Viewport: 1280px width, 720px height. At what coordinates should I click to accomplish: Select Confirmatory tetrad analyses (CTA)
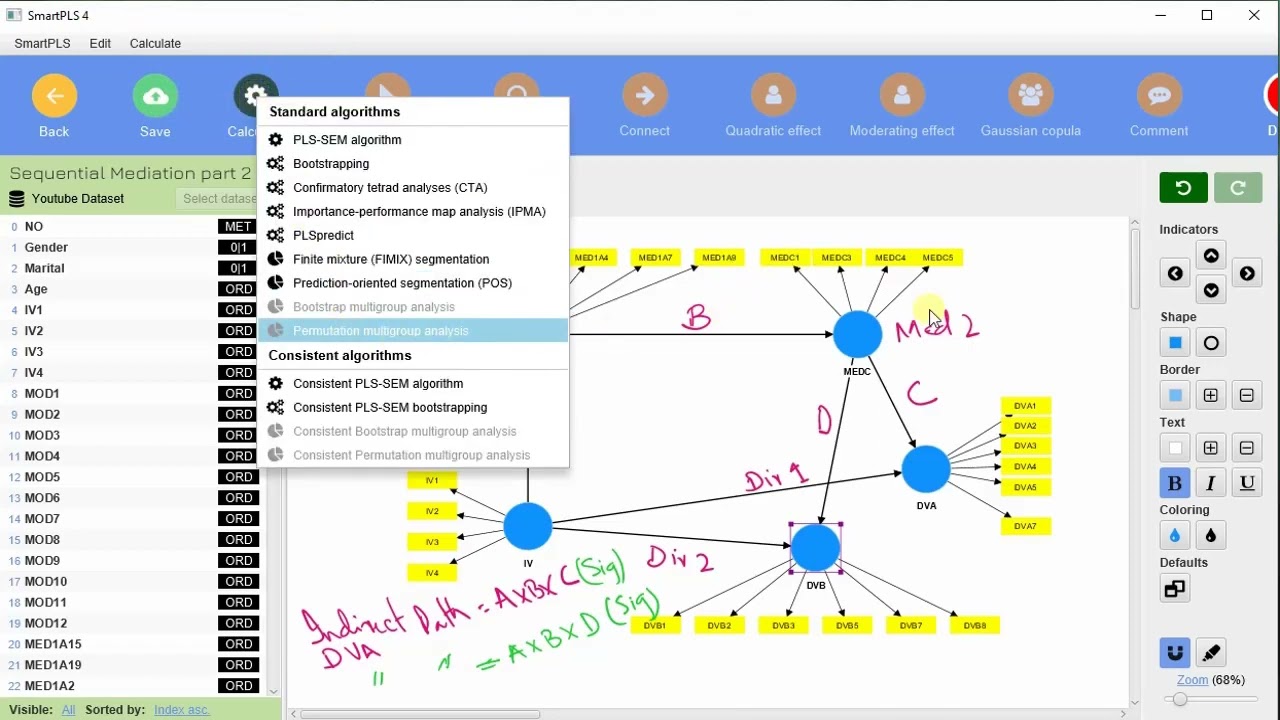pyautogui.click(x=413, y=188)
